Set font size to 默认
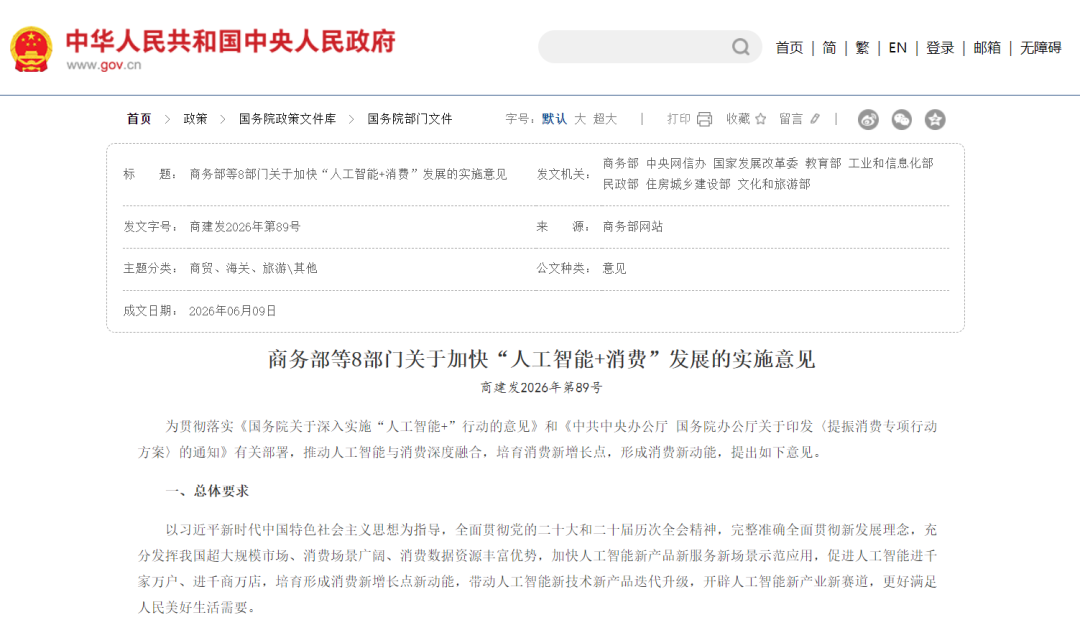The width and height of the screenshot is (1080, 620). (554, 119)
